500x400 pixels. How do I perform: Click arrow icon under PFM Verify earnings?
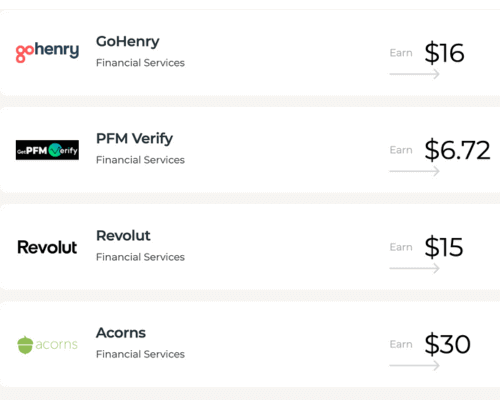pyautogui.click(x=414, y=171)
